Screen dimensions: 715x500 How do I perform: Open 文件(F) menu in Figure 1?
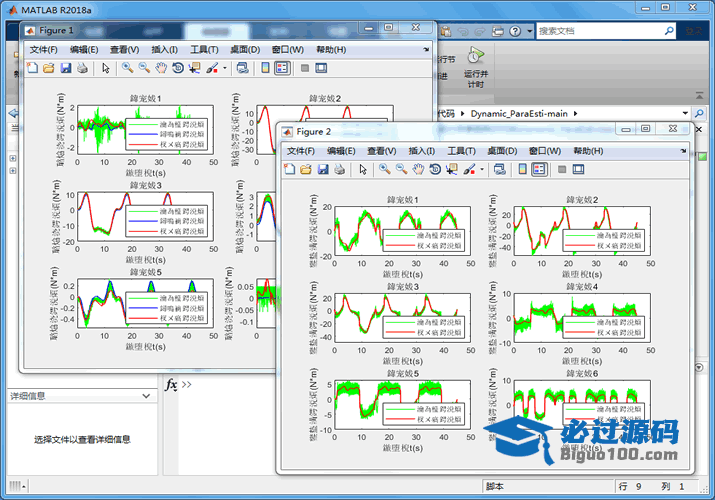click(x=44, y=50)
